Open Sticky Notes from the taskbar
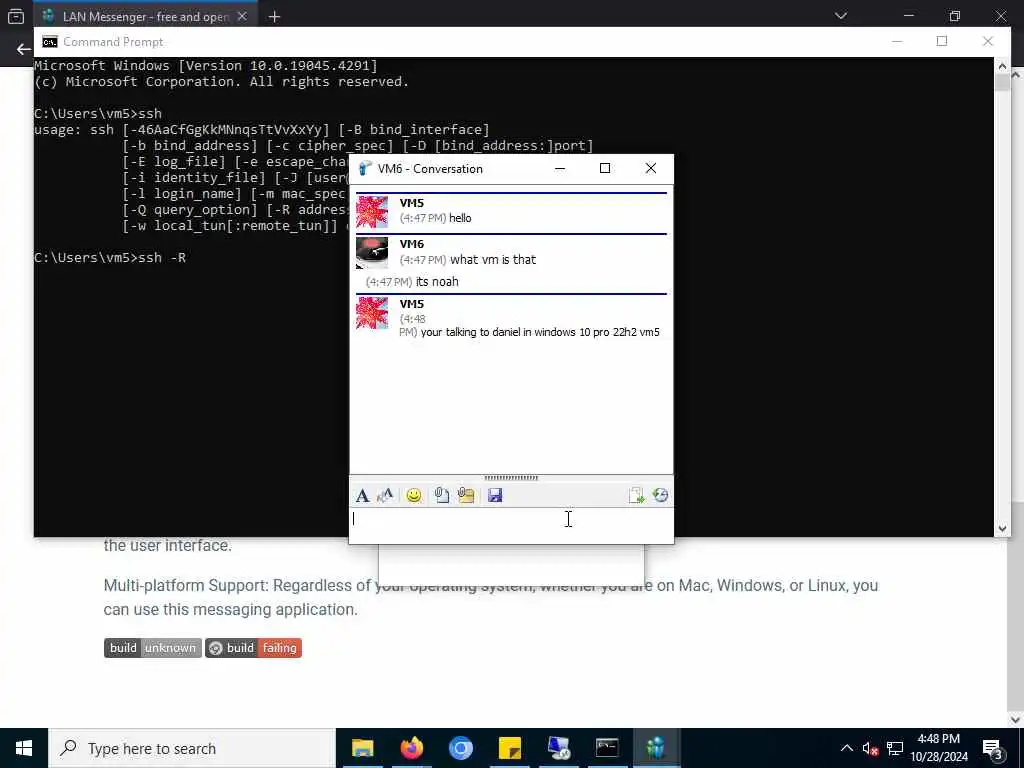Viewport: 1024px width, 768px height. 509,748
